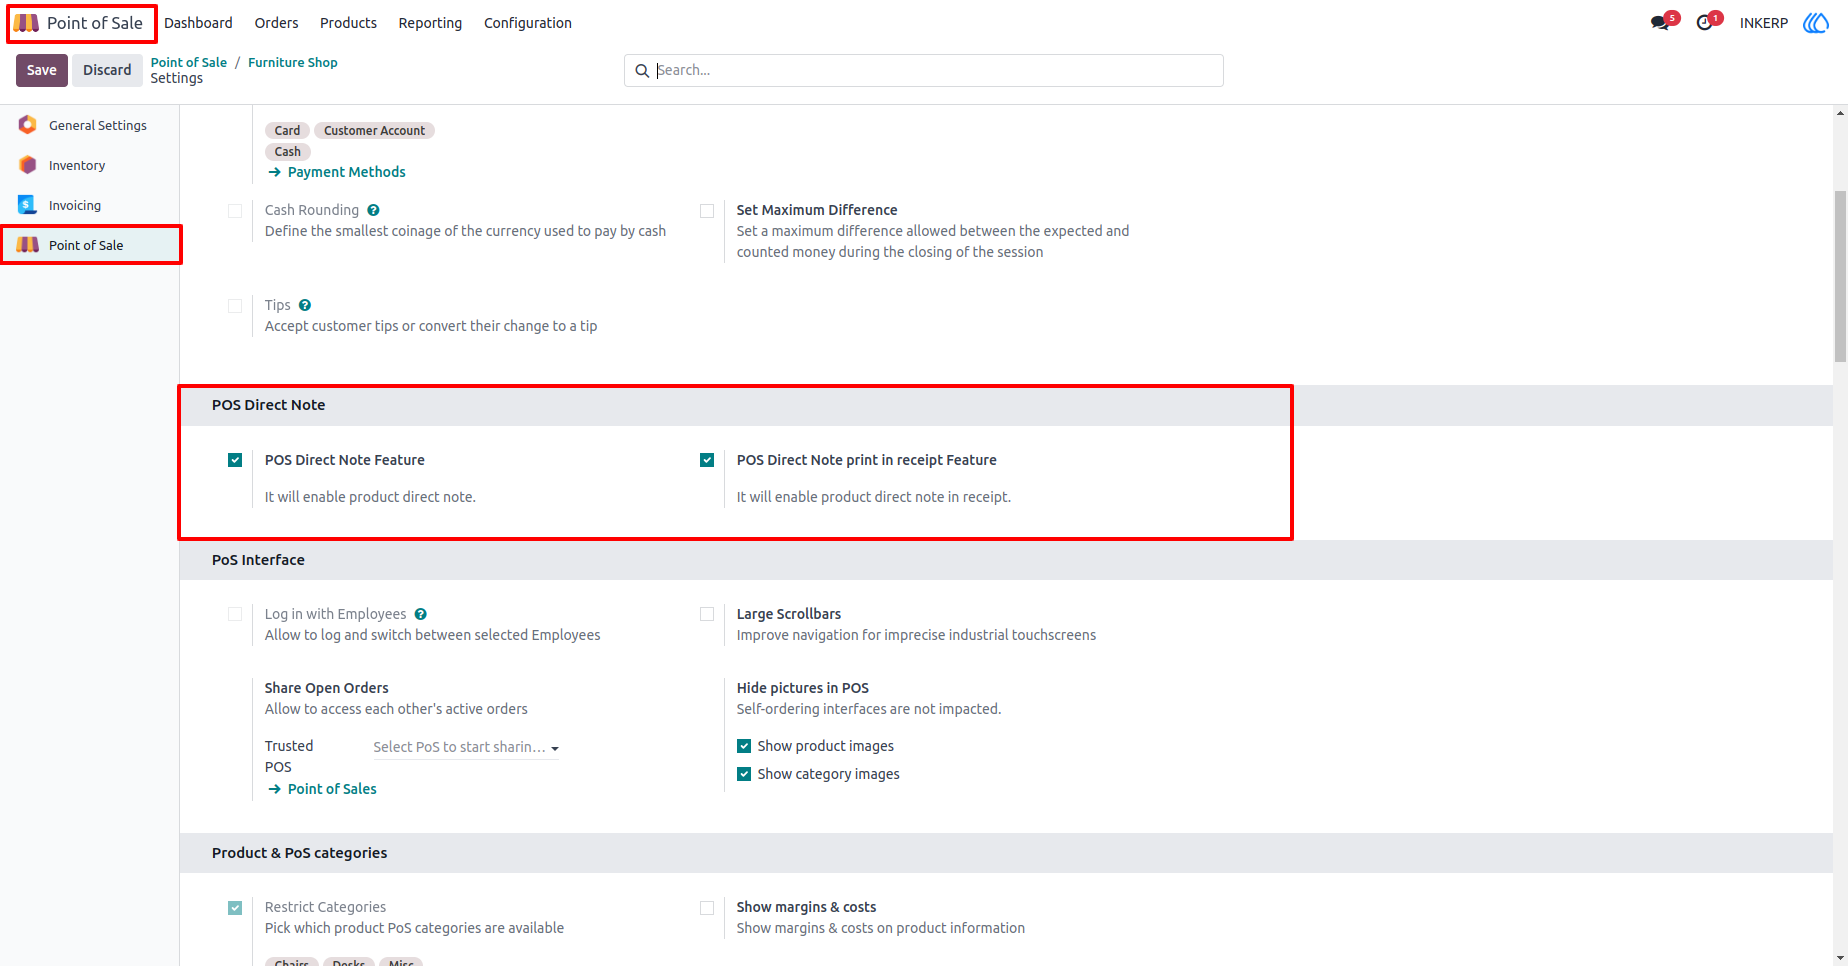Click the General Settings sidebar icon
This screenshot has height=966, width=1848.
coord(28,125)
